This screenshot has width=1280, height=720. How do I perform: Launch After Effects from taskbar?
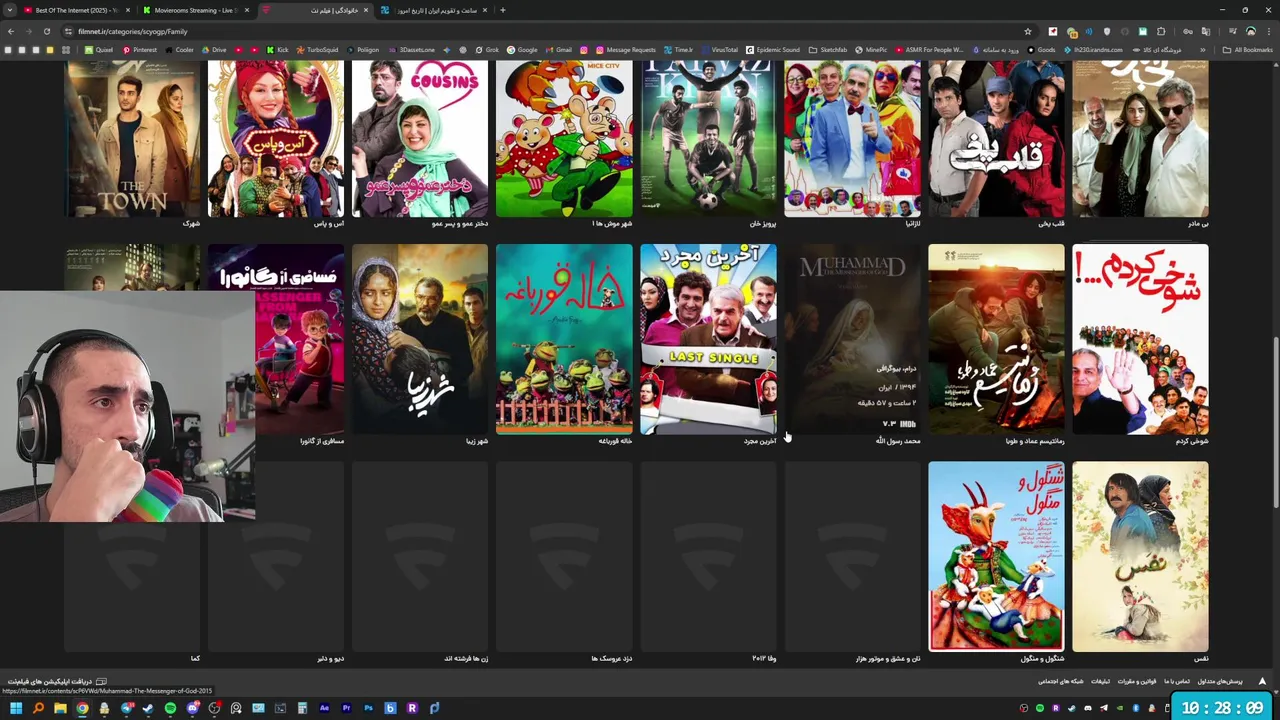click(x=324, y=708)
